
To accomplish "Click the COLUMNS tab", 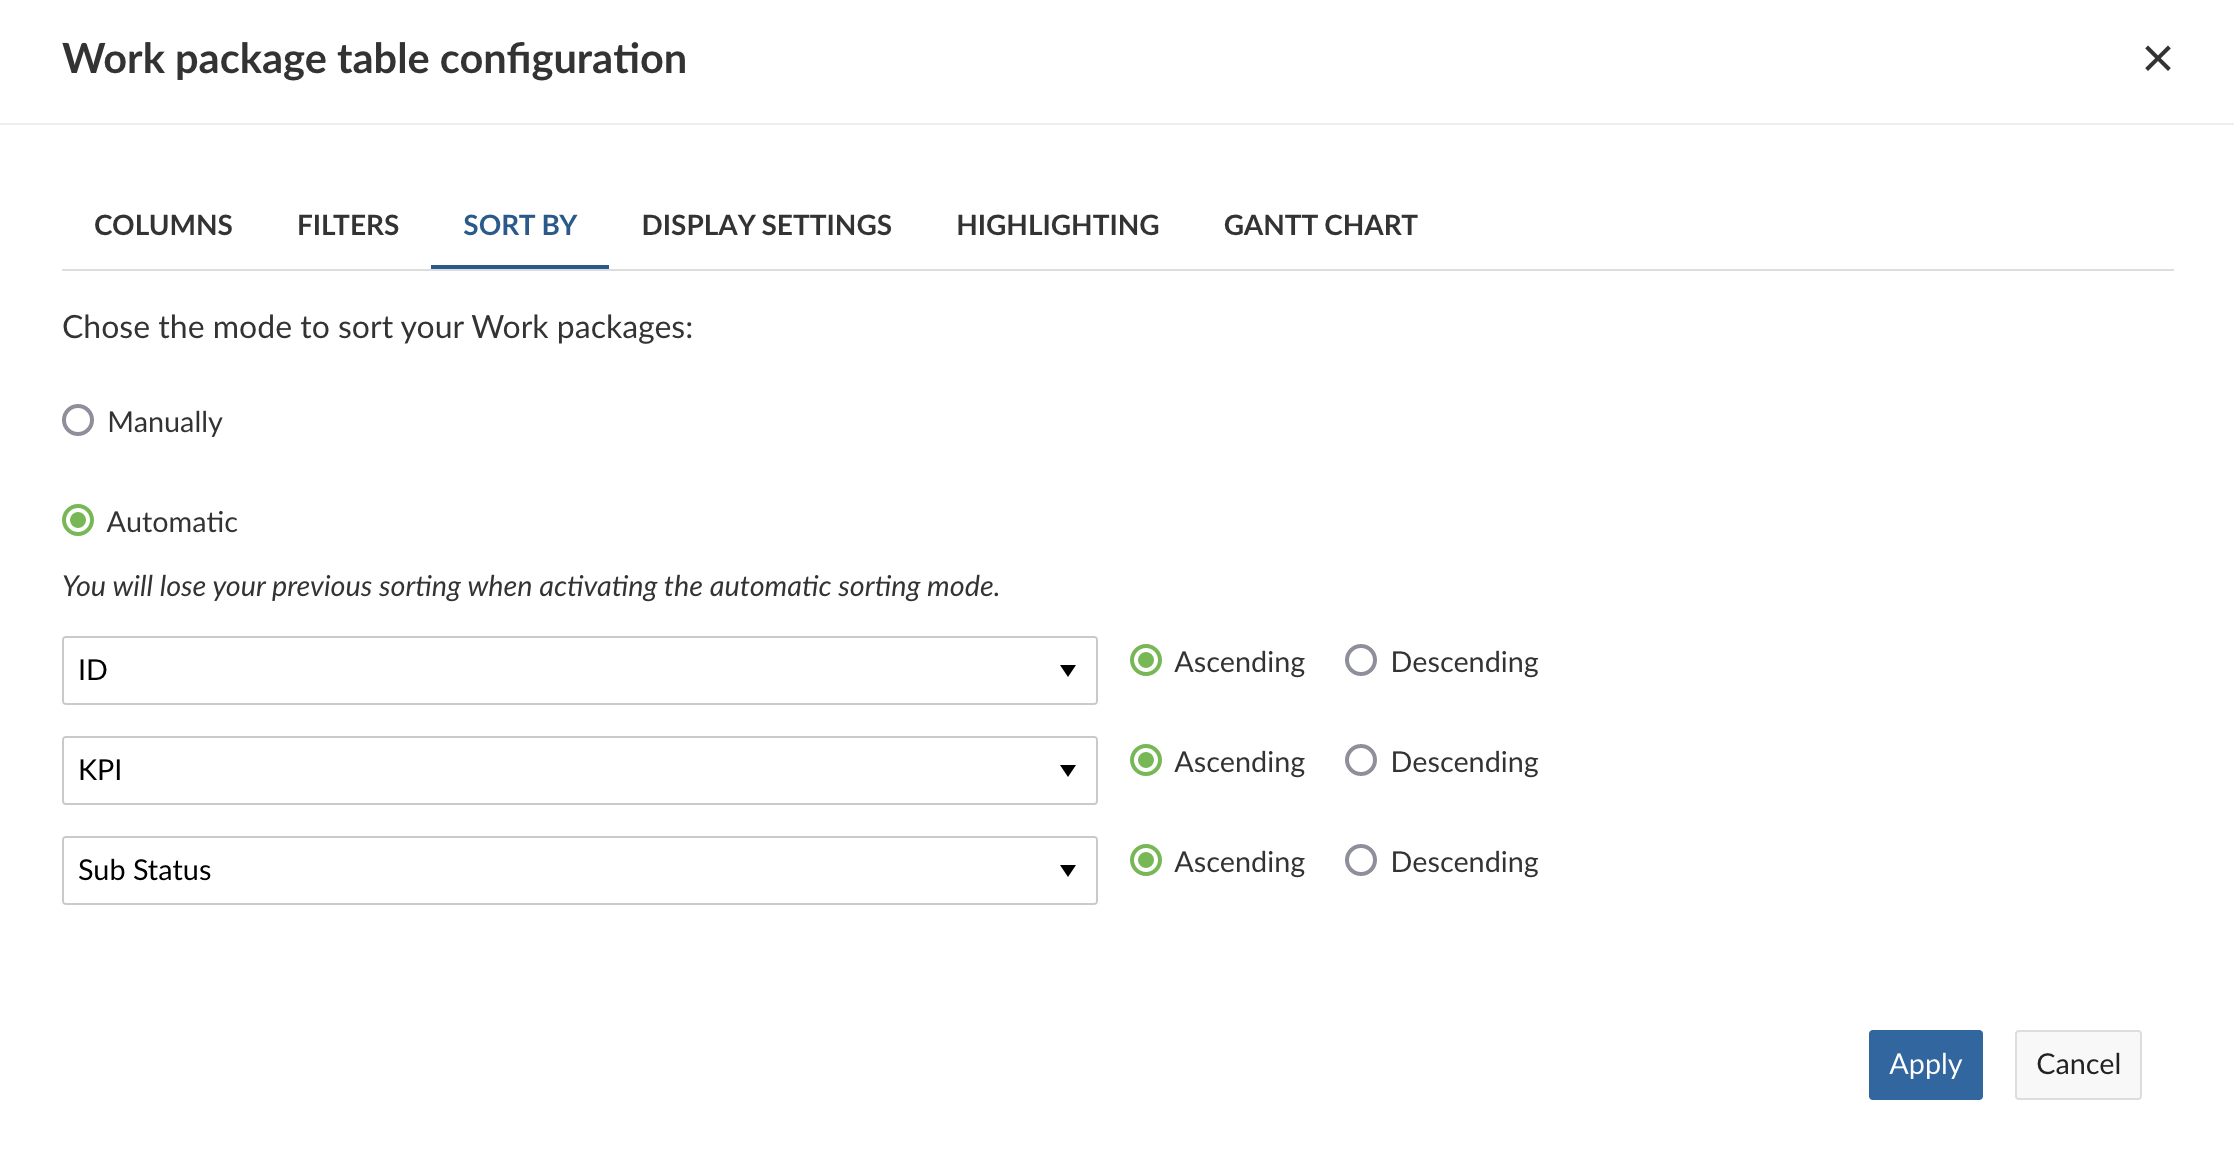I will coord(163,225).
